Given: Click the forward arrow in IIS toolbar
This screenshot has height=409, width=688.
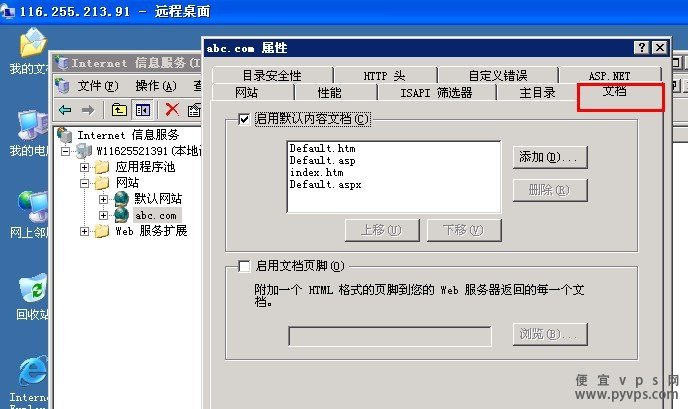Looking at the screenshot, I should pyautogui.click(x=88, y=110).
